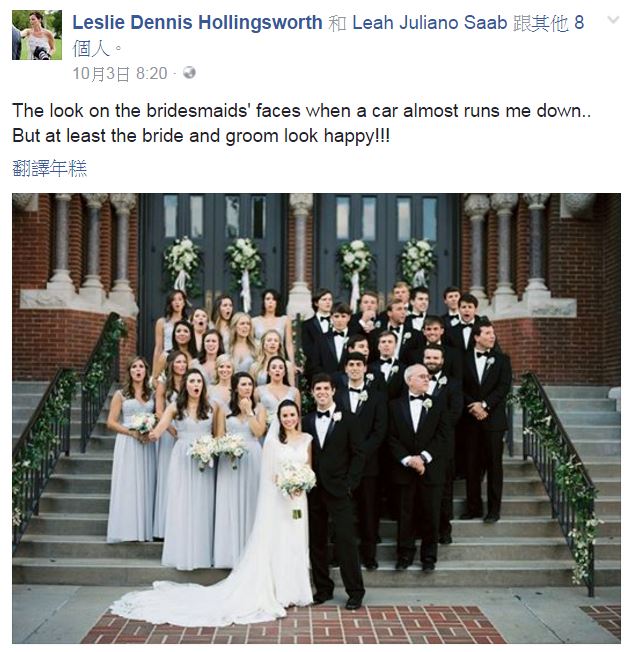Click the globe public privacy icon

pyautogui.click(x=189, y=72)
